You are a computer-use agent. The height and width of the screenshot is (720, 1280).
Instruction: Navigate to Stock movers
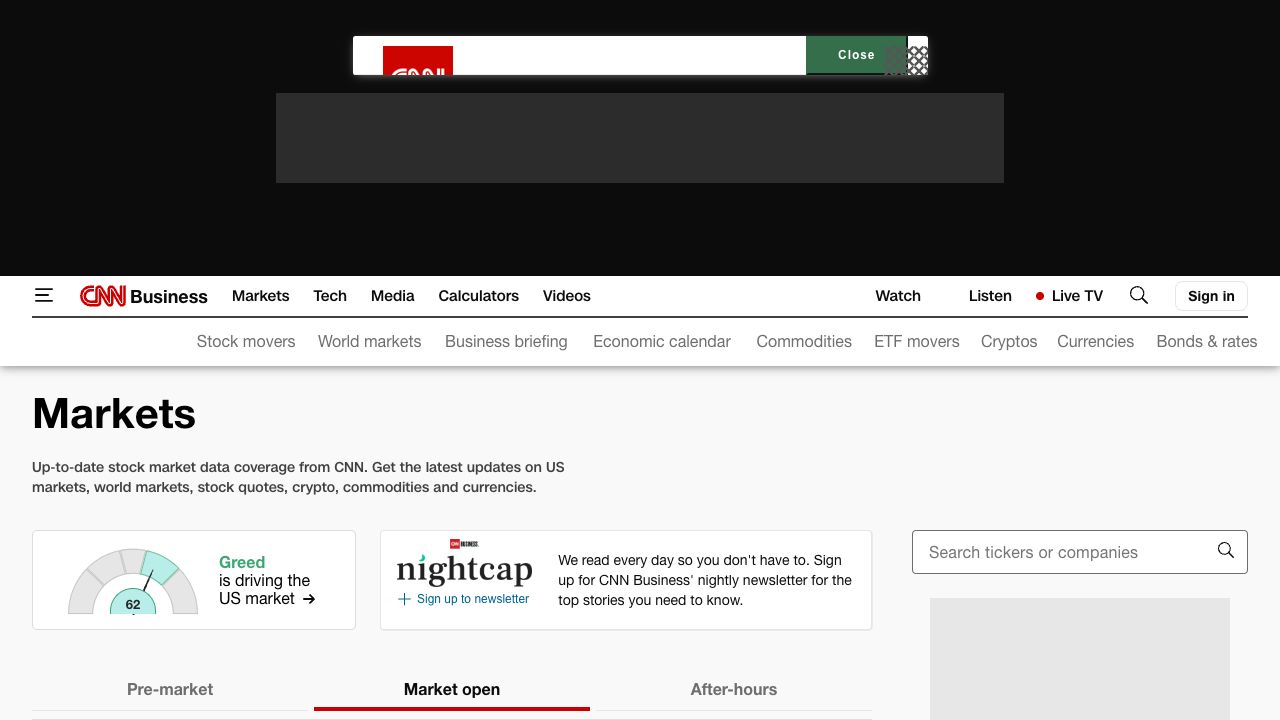click(x=246, y=341)
